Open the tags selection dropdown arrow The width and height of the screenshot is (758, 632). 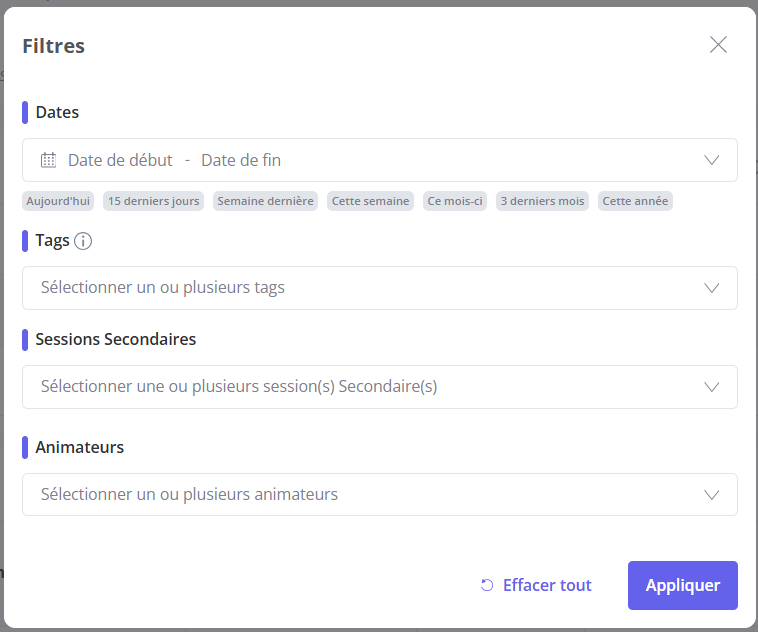point(712,288)
